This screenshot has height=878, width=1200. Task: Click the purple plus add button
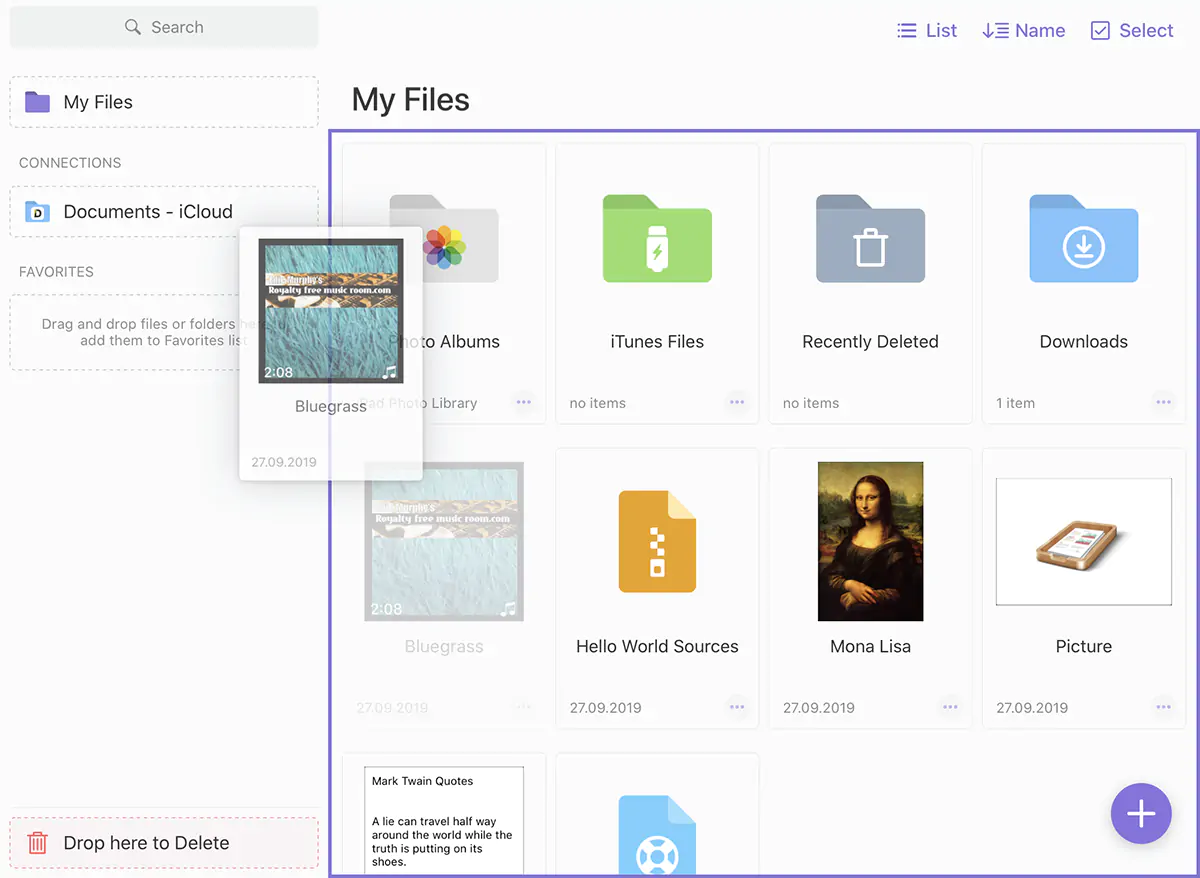click(1141, 814)
